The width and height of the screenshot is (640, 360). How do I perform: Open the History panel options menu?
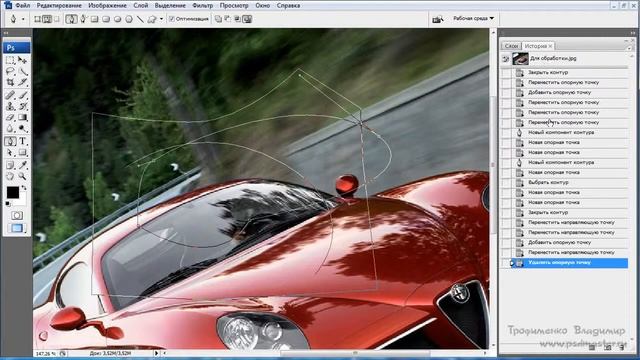(629, 48)
